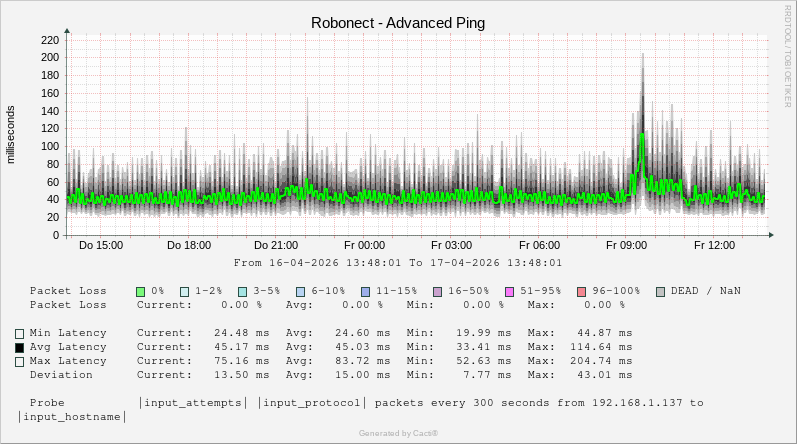
Task: Click the Fr 03:00 time axis label
Action: coord(452,245)
